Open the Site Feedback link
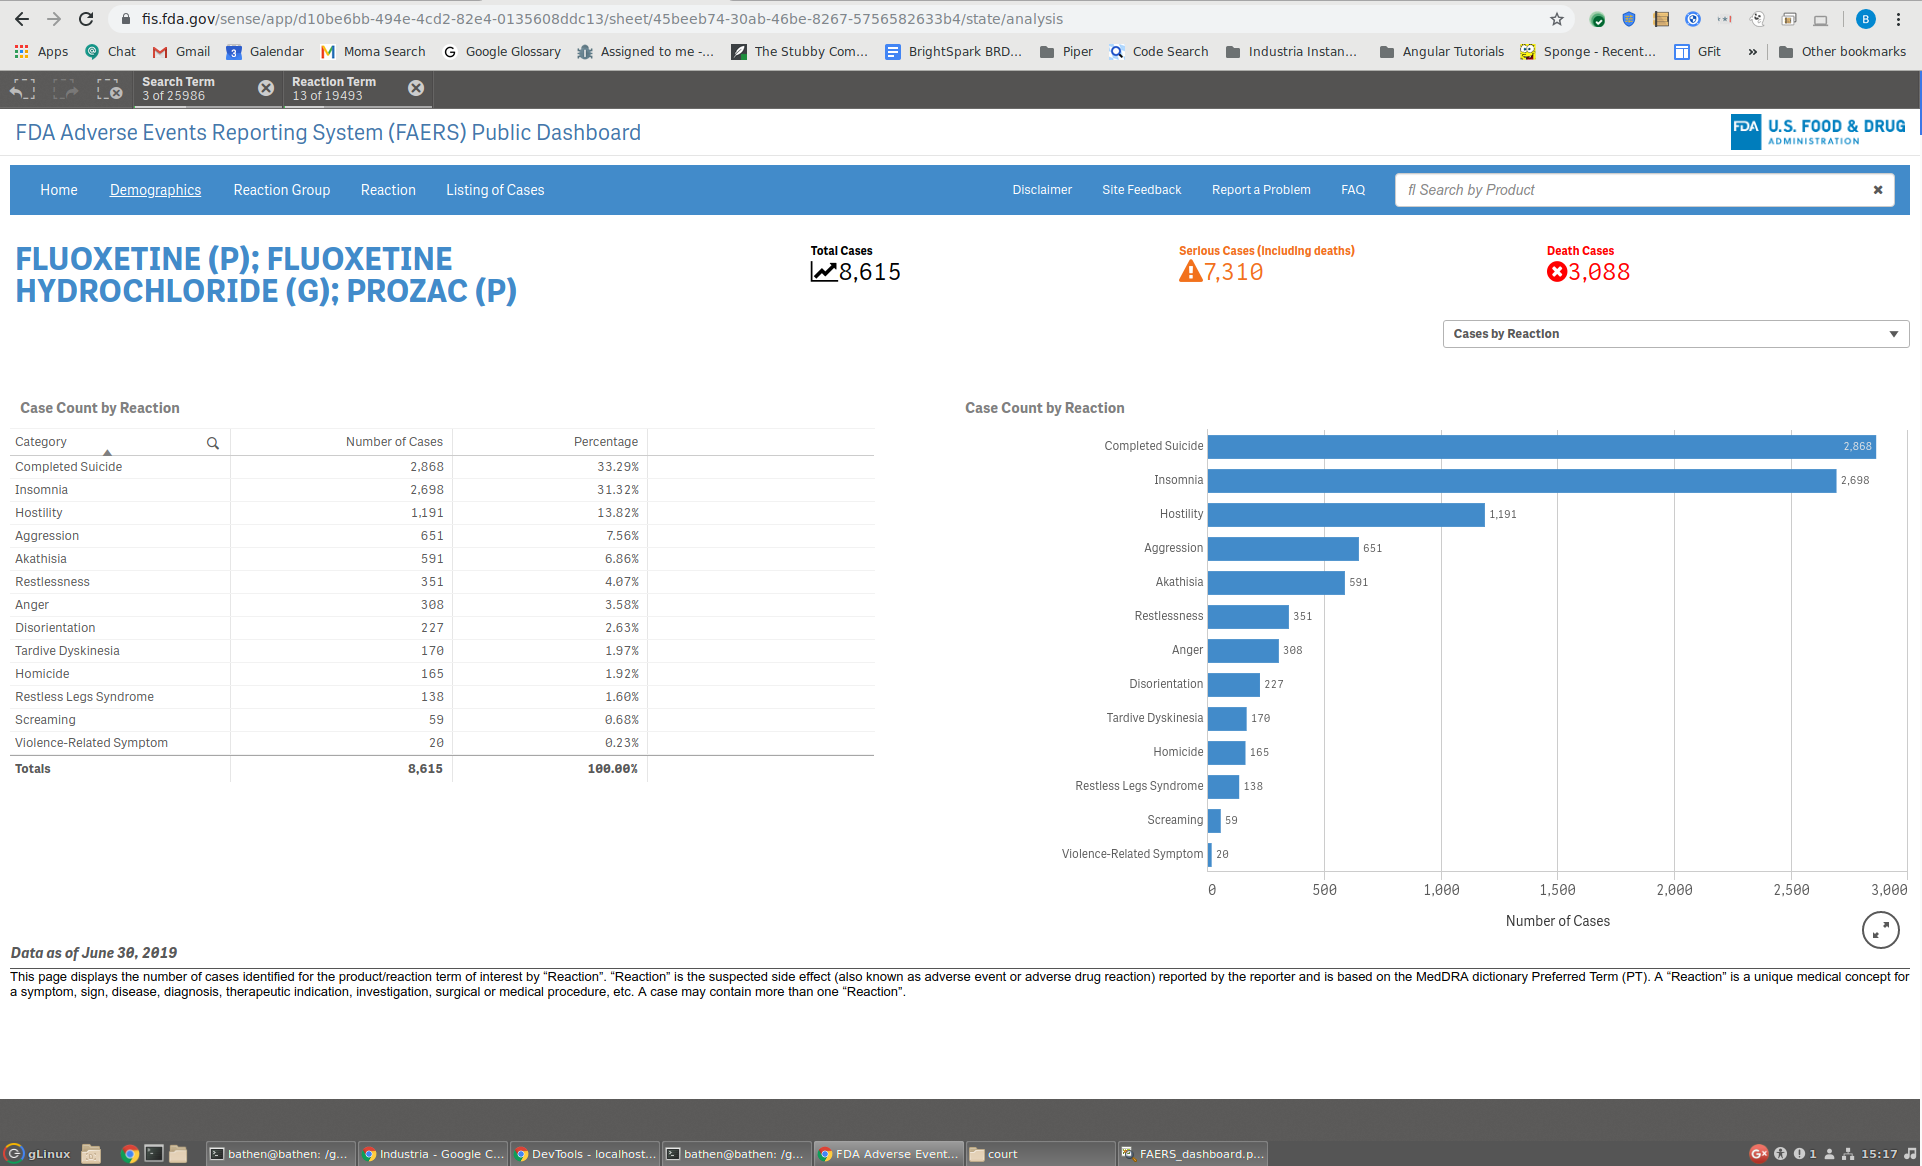 1141,190
